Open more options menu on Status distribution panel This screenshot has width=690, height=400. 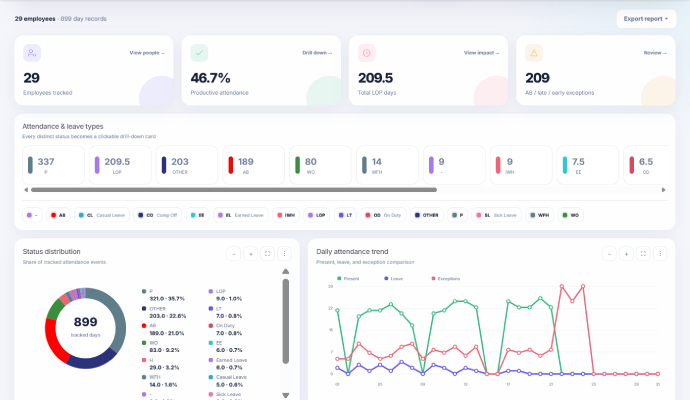pyautogui.click(x=284, y=254)
